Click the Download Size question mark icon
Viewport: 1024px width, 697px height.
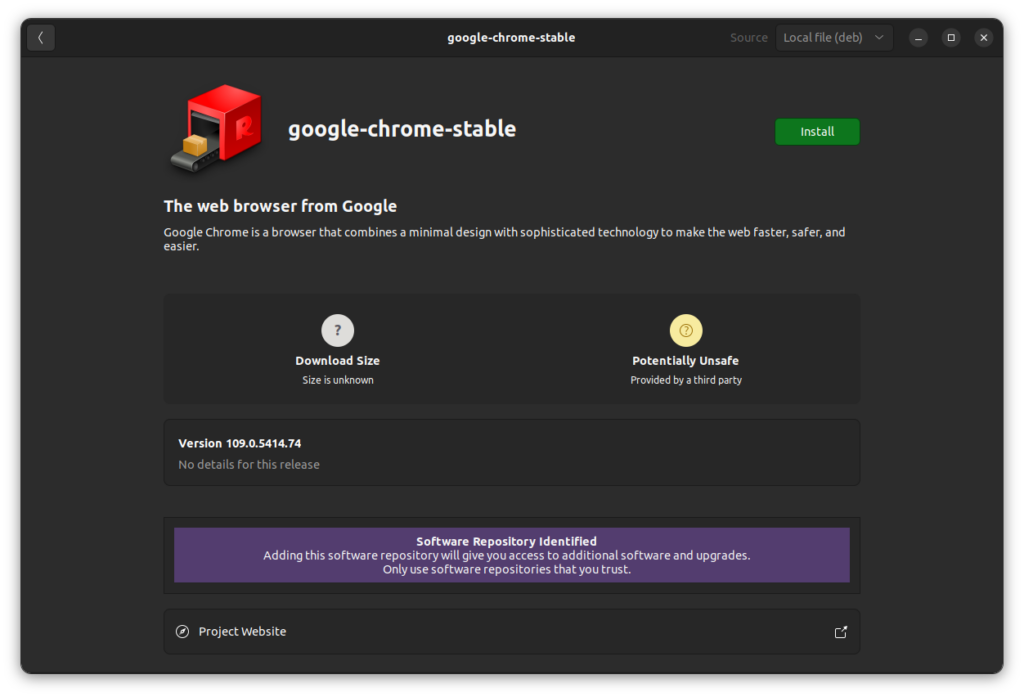point(338,330)
